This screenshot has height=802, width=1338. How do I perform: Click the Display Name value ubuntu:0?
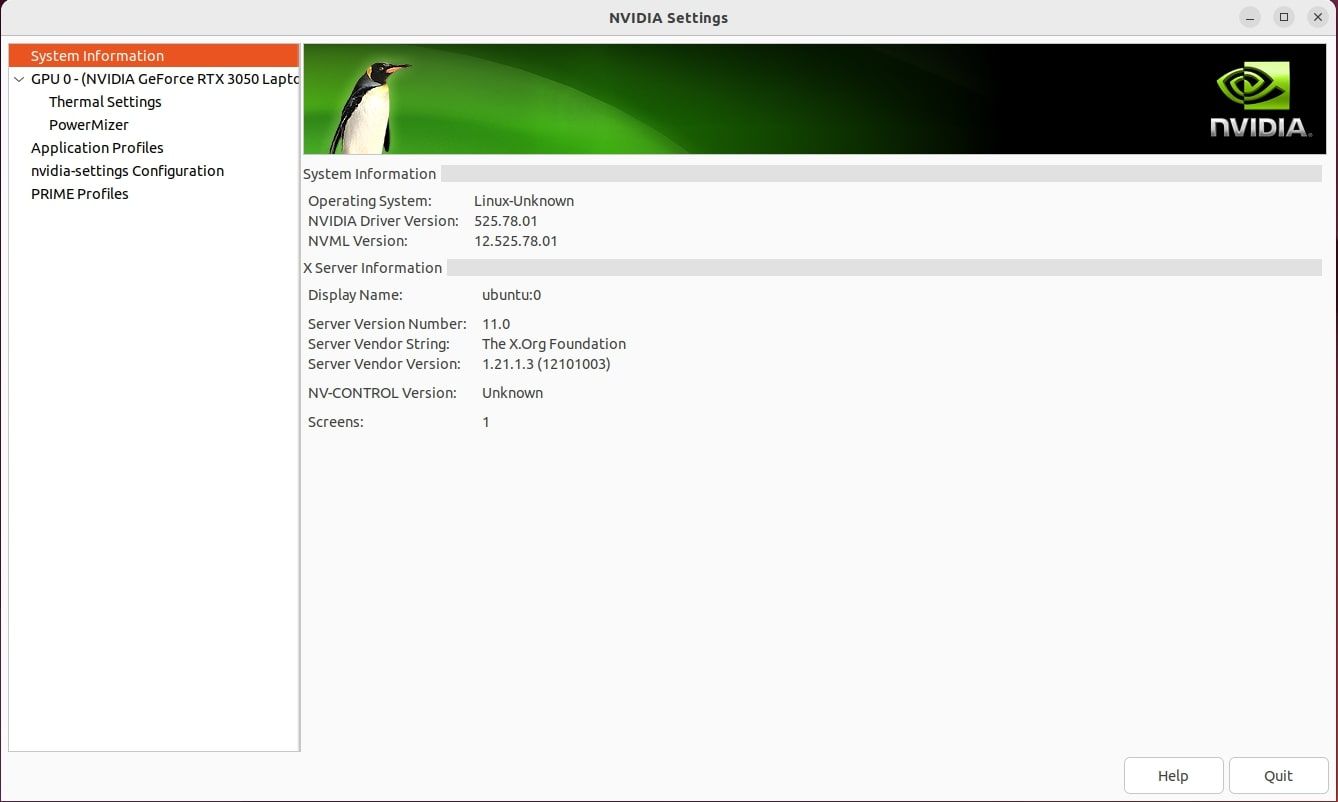tap(511, 294)
